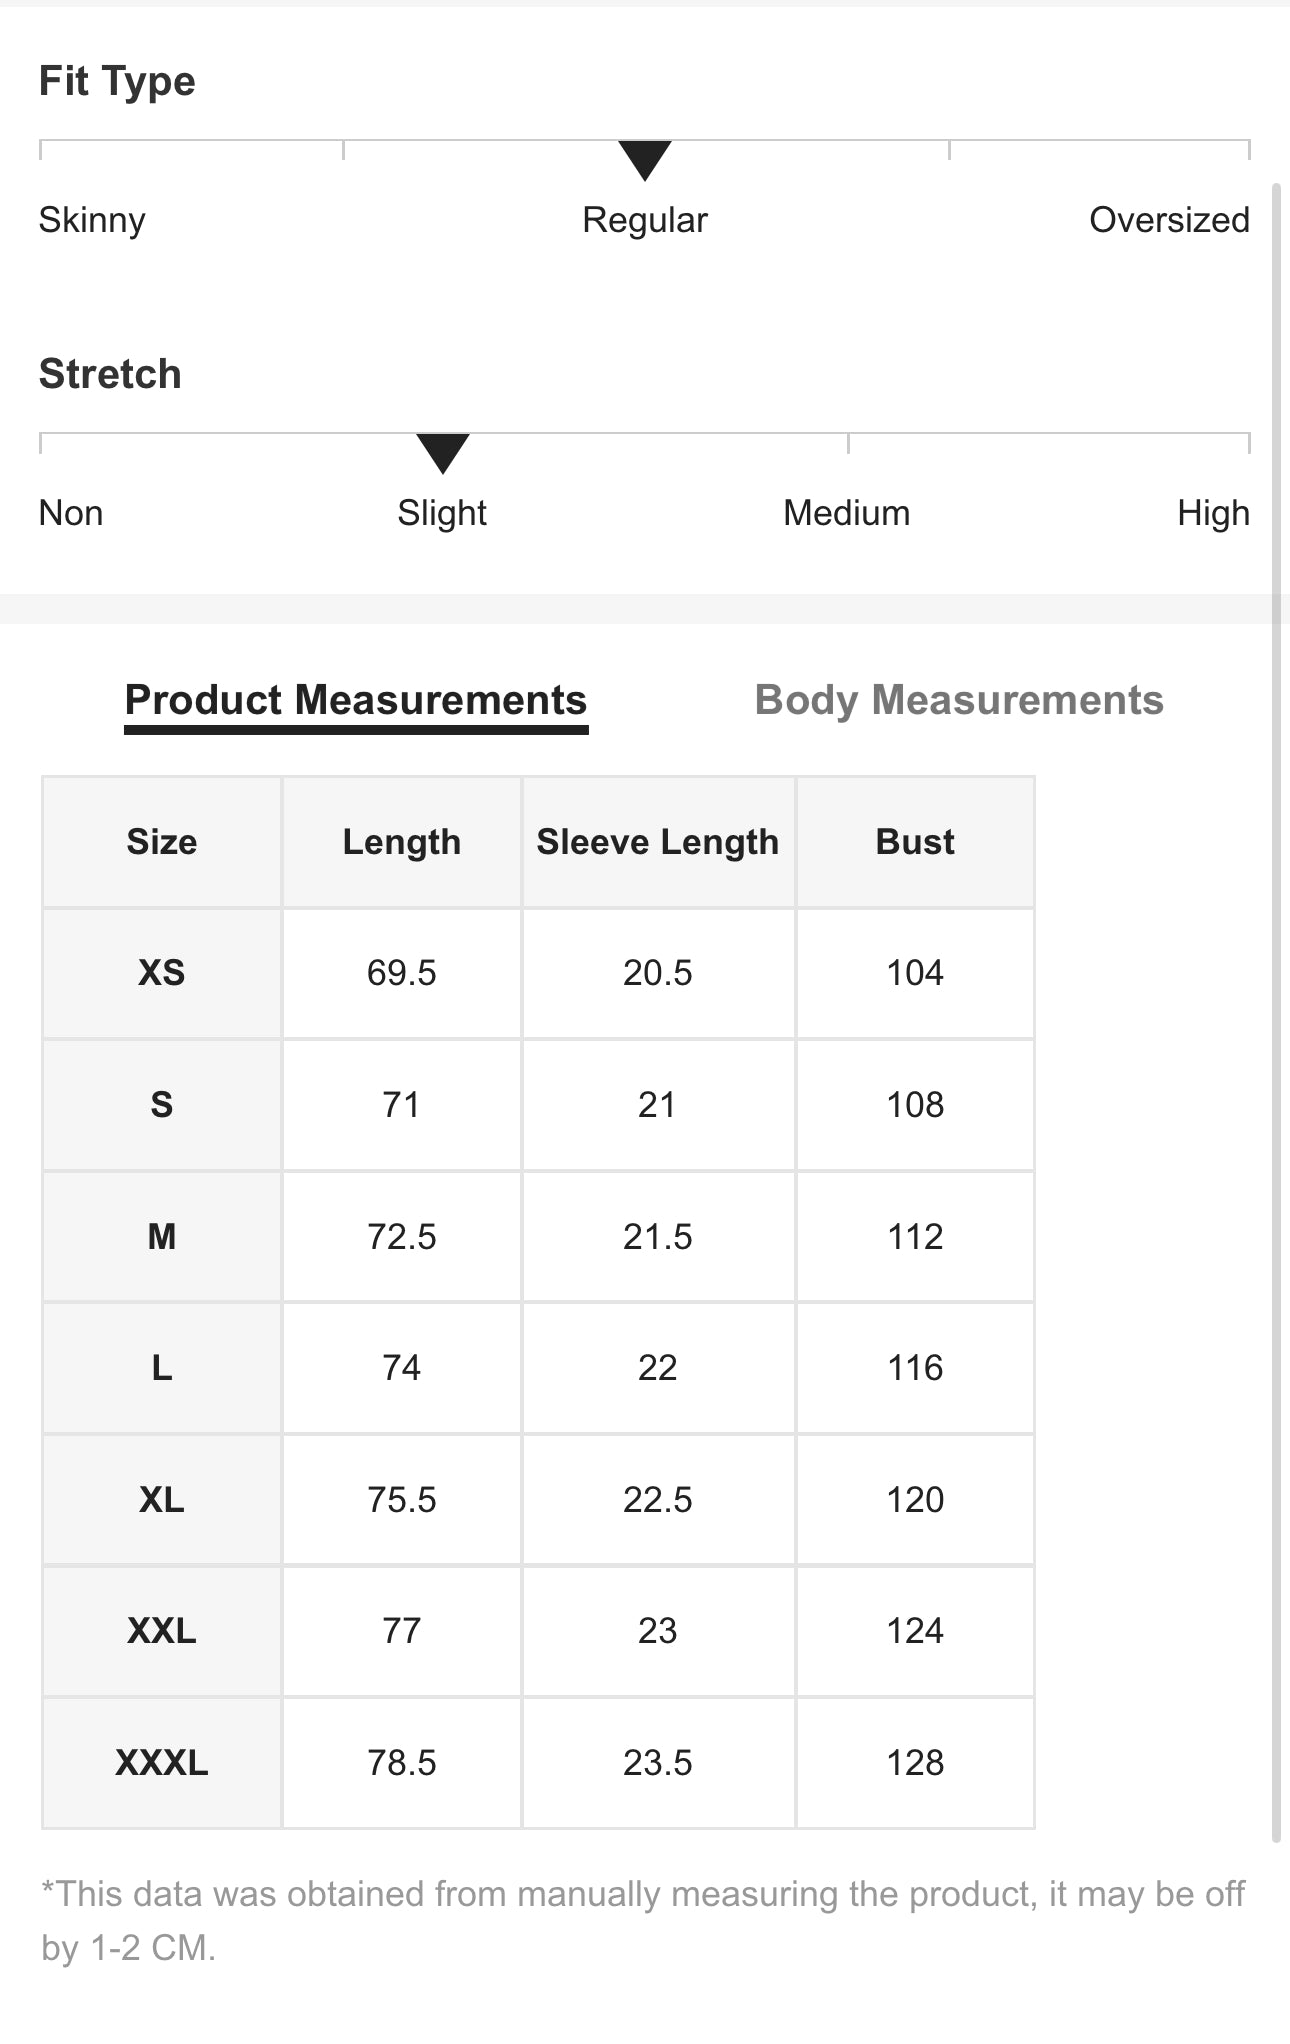The height and width of the screenshot is (2044, 1290).
Task: Click the XXXL size row label
Action: coord(162,1763)
